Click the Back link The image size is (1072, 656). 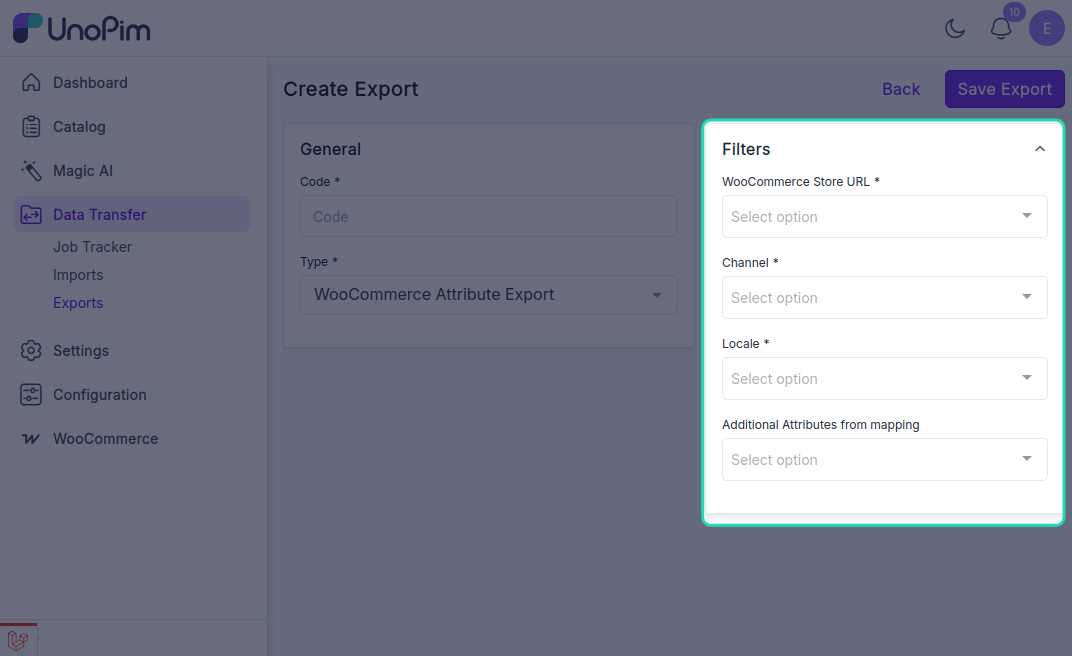tap(901, 89)
